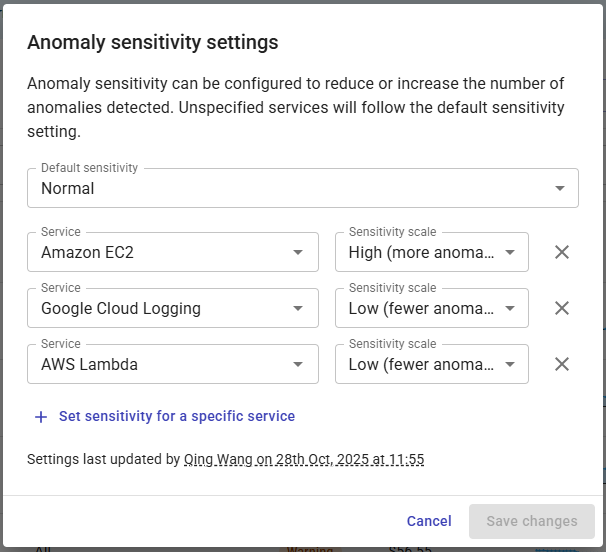The height and width of the screenshot is (552, 606).
Task: Expand the Amazon EC2 service dropdown arrow
Action: pos(298,253)
